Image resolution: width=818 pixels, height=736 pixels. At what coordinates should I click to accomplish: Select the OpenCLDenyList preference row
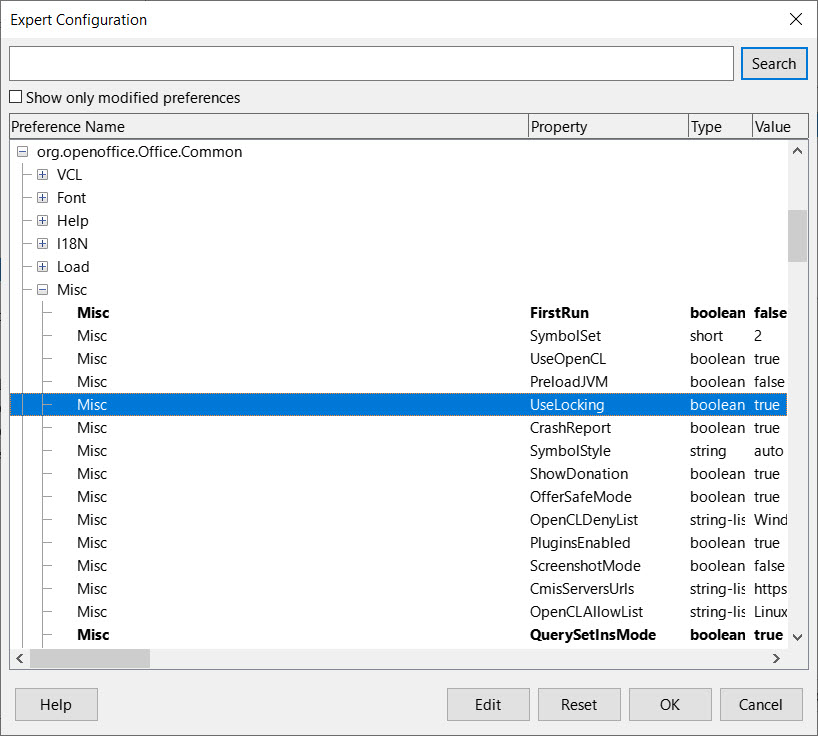click(399, 519)
